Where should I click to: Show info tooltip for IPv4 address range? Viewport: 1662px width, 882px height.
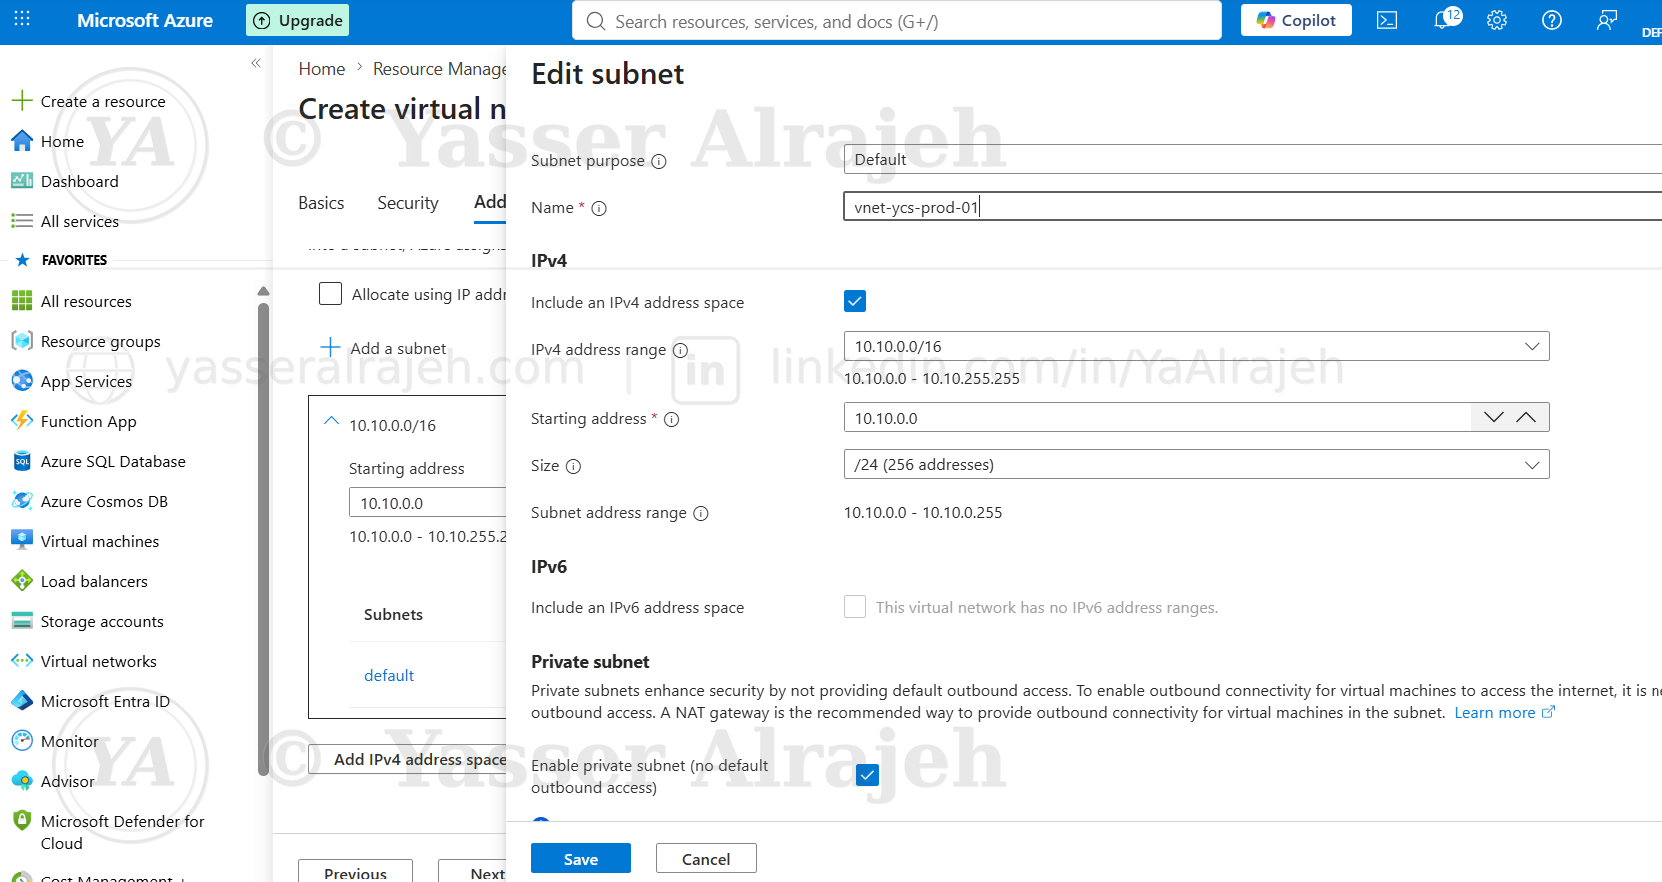[680, 351]
